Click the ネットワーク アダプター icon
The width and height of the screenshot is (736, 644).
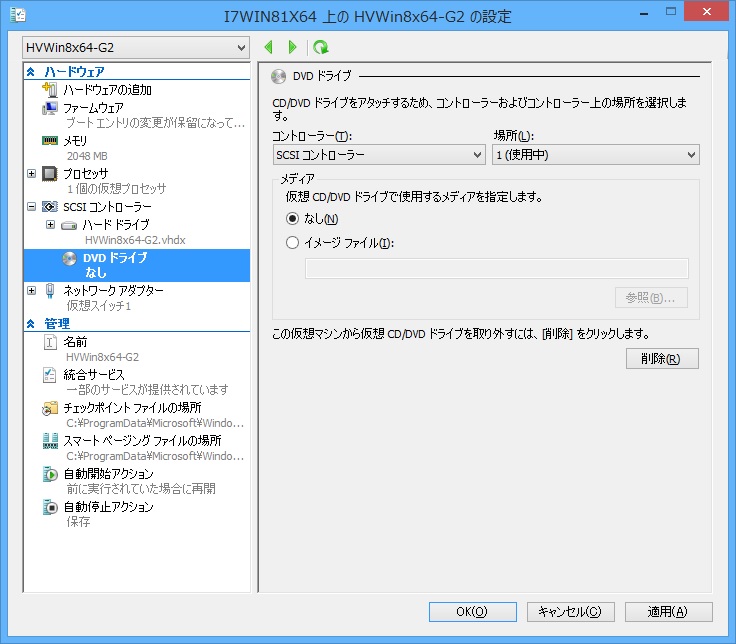(x=50, y=291)
